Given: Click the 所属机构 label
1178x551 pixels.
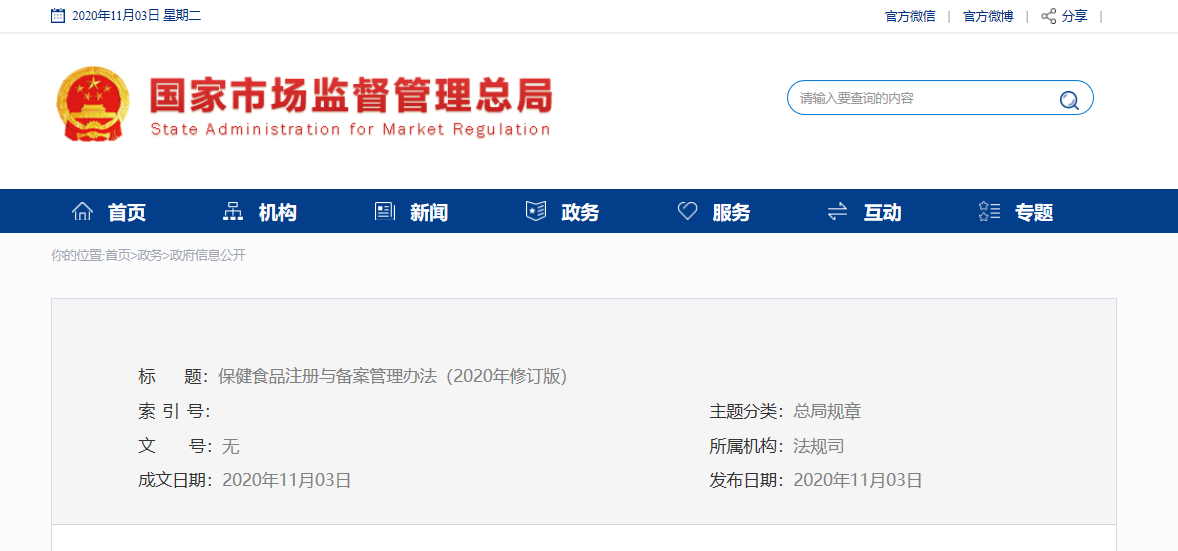Looking at the screenshot, I should coord(747,446).
